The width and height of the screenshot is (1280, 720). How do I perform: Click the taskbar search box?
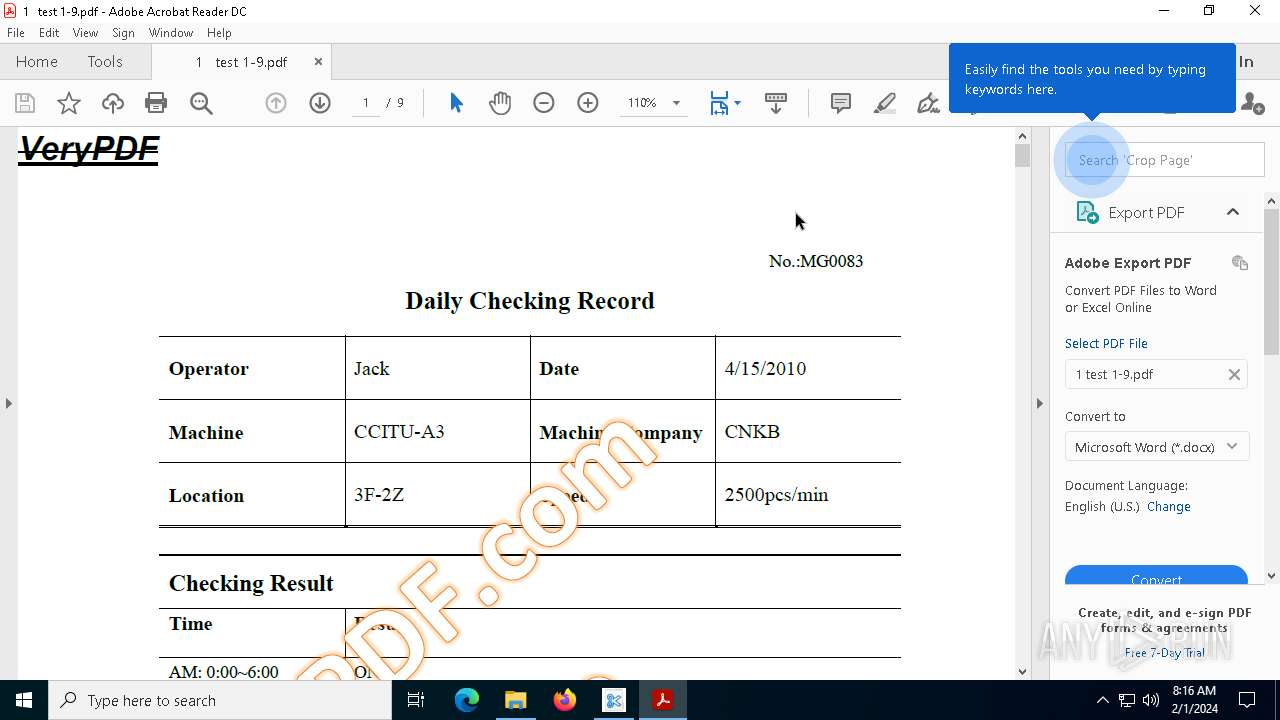tap(220, 700)
